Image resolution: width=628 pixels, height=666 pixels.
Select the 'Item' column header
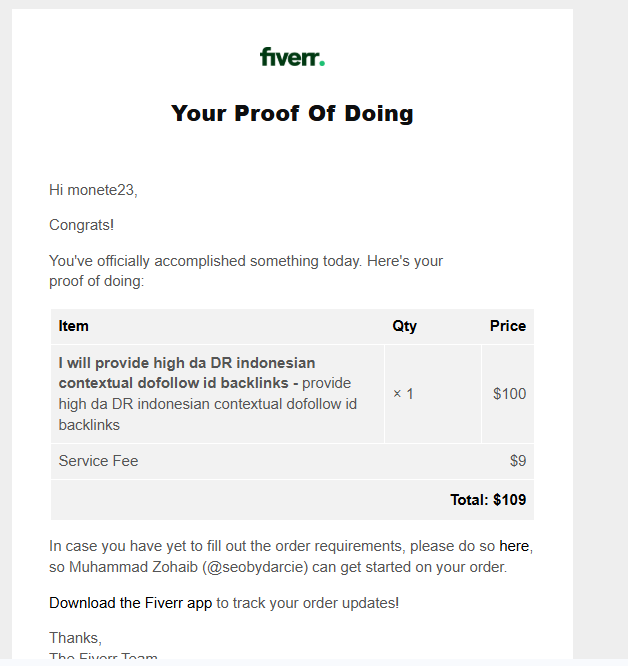pyautogui.click(x=74, y=326)
